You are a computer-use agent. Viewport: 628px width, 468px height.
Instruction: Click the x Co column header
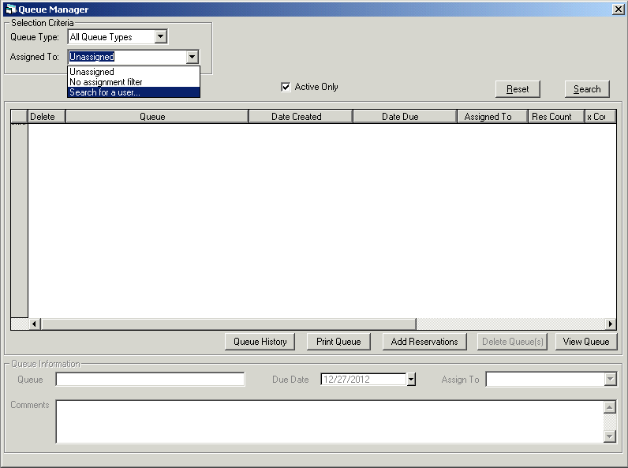coord(600,116)
